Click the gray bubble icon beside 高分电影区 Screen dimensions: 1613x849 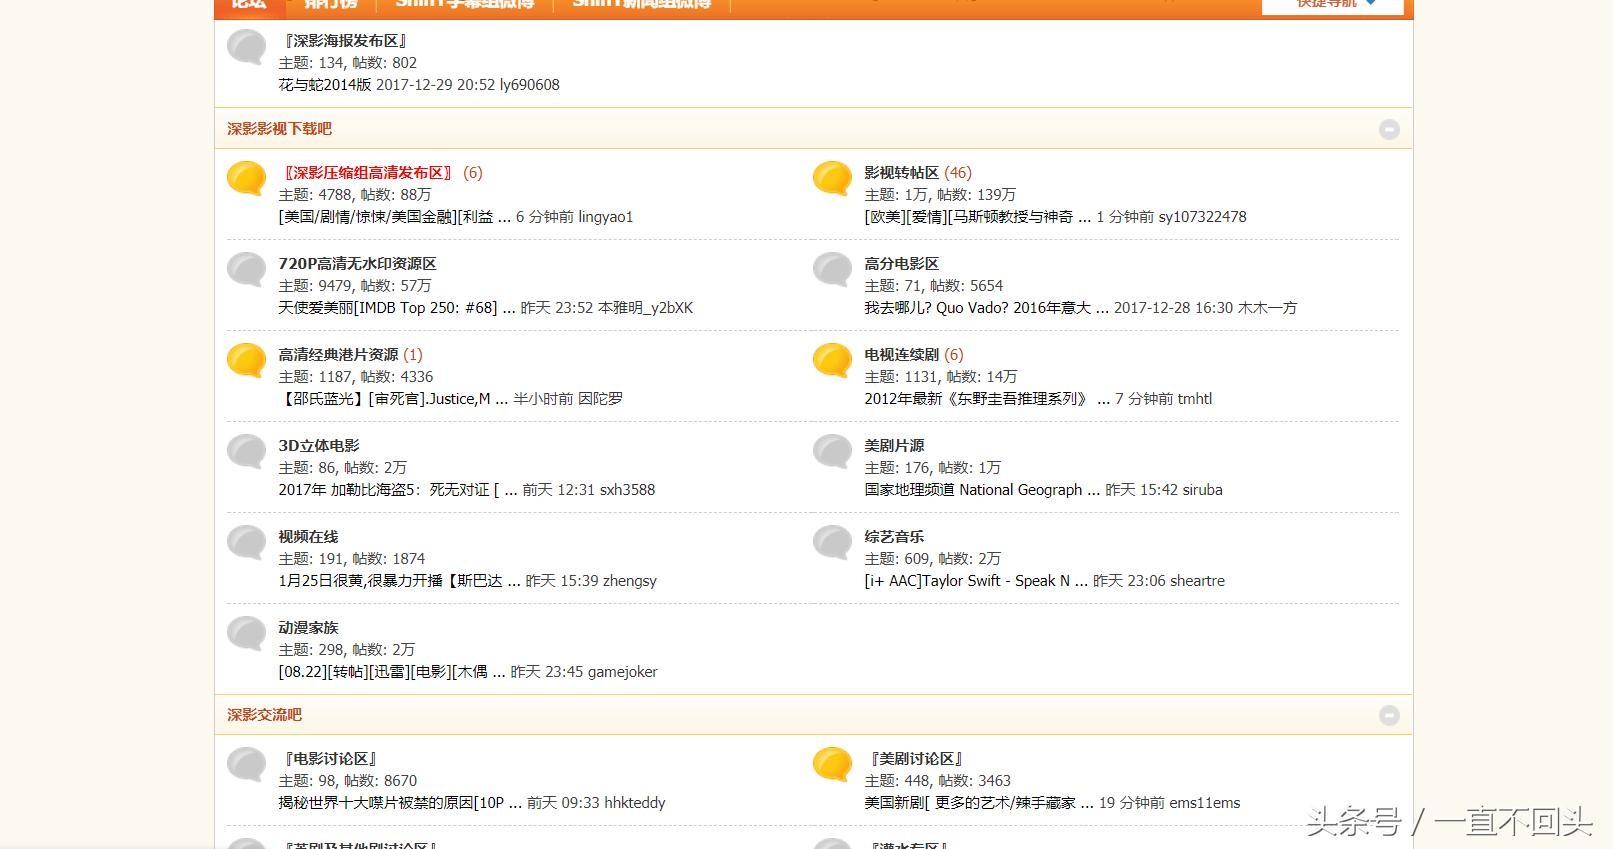(x=832, y=269)
